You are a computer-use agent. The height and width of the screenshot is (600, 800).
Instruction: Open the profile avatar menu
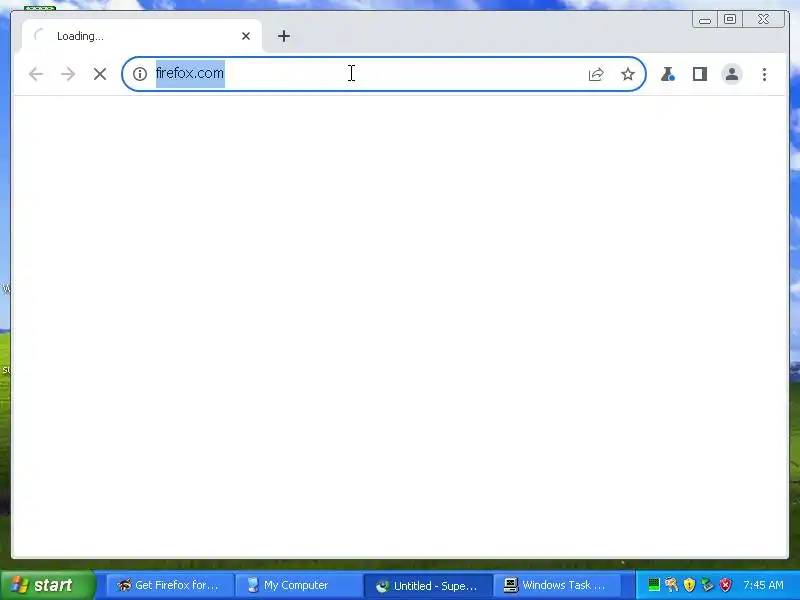(732, 74)
